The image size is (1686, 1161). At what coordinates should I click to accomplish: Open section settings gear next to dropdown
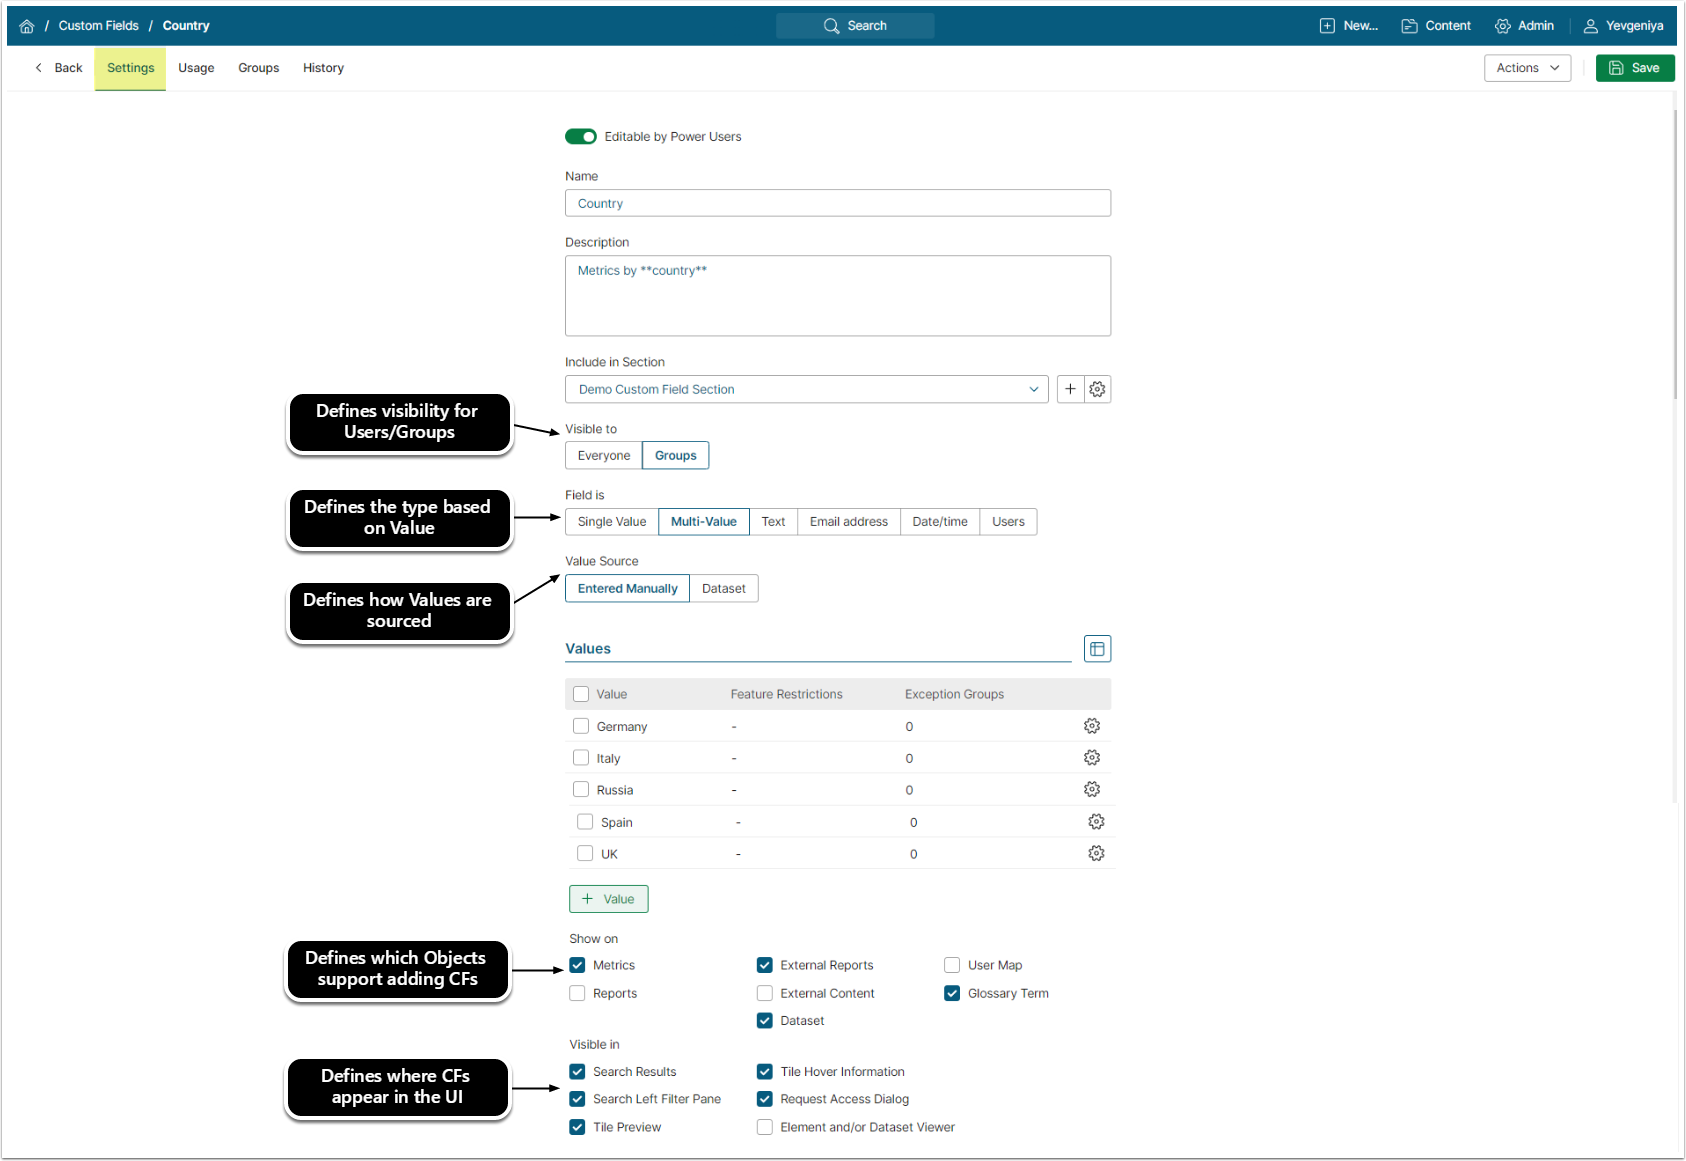pos(1097,389)
